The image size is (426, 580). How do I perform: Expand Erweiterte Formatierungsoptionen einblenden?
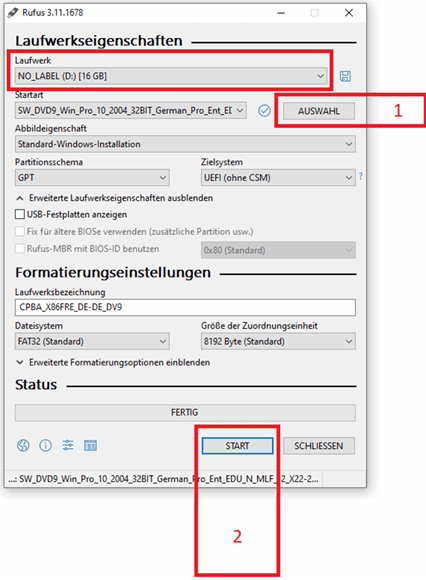113,362
